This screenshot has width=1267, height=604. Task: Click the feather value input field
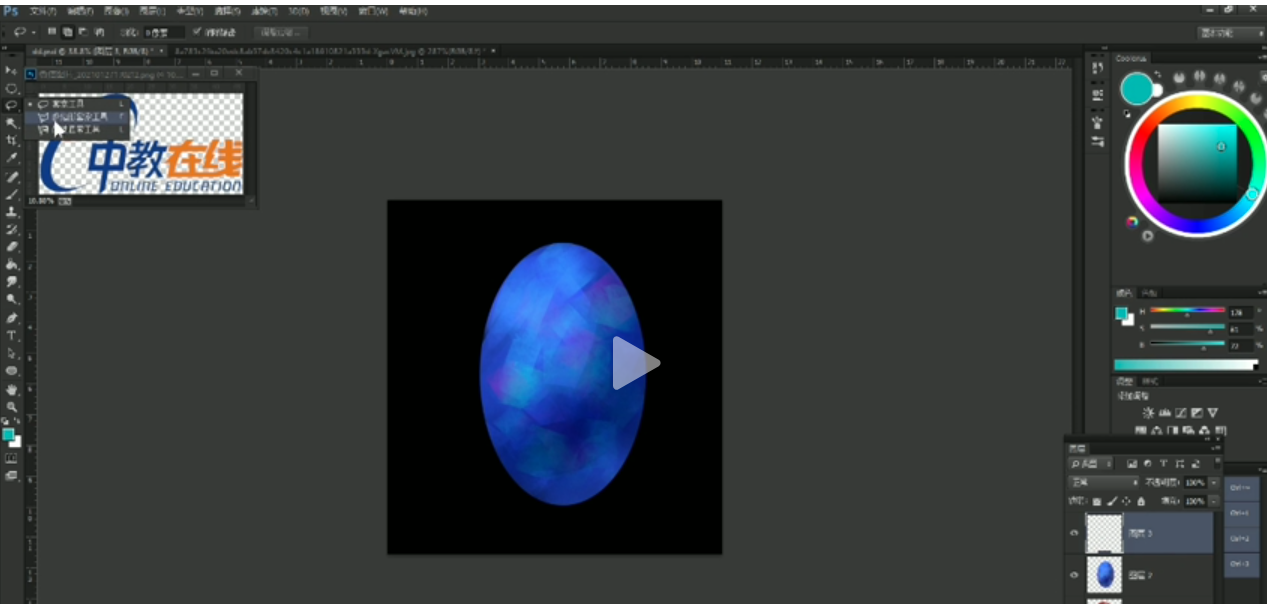(x=164, y=32)
